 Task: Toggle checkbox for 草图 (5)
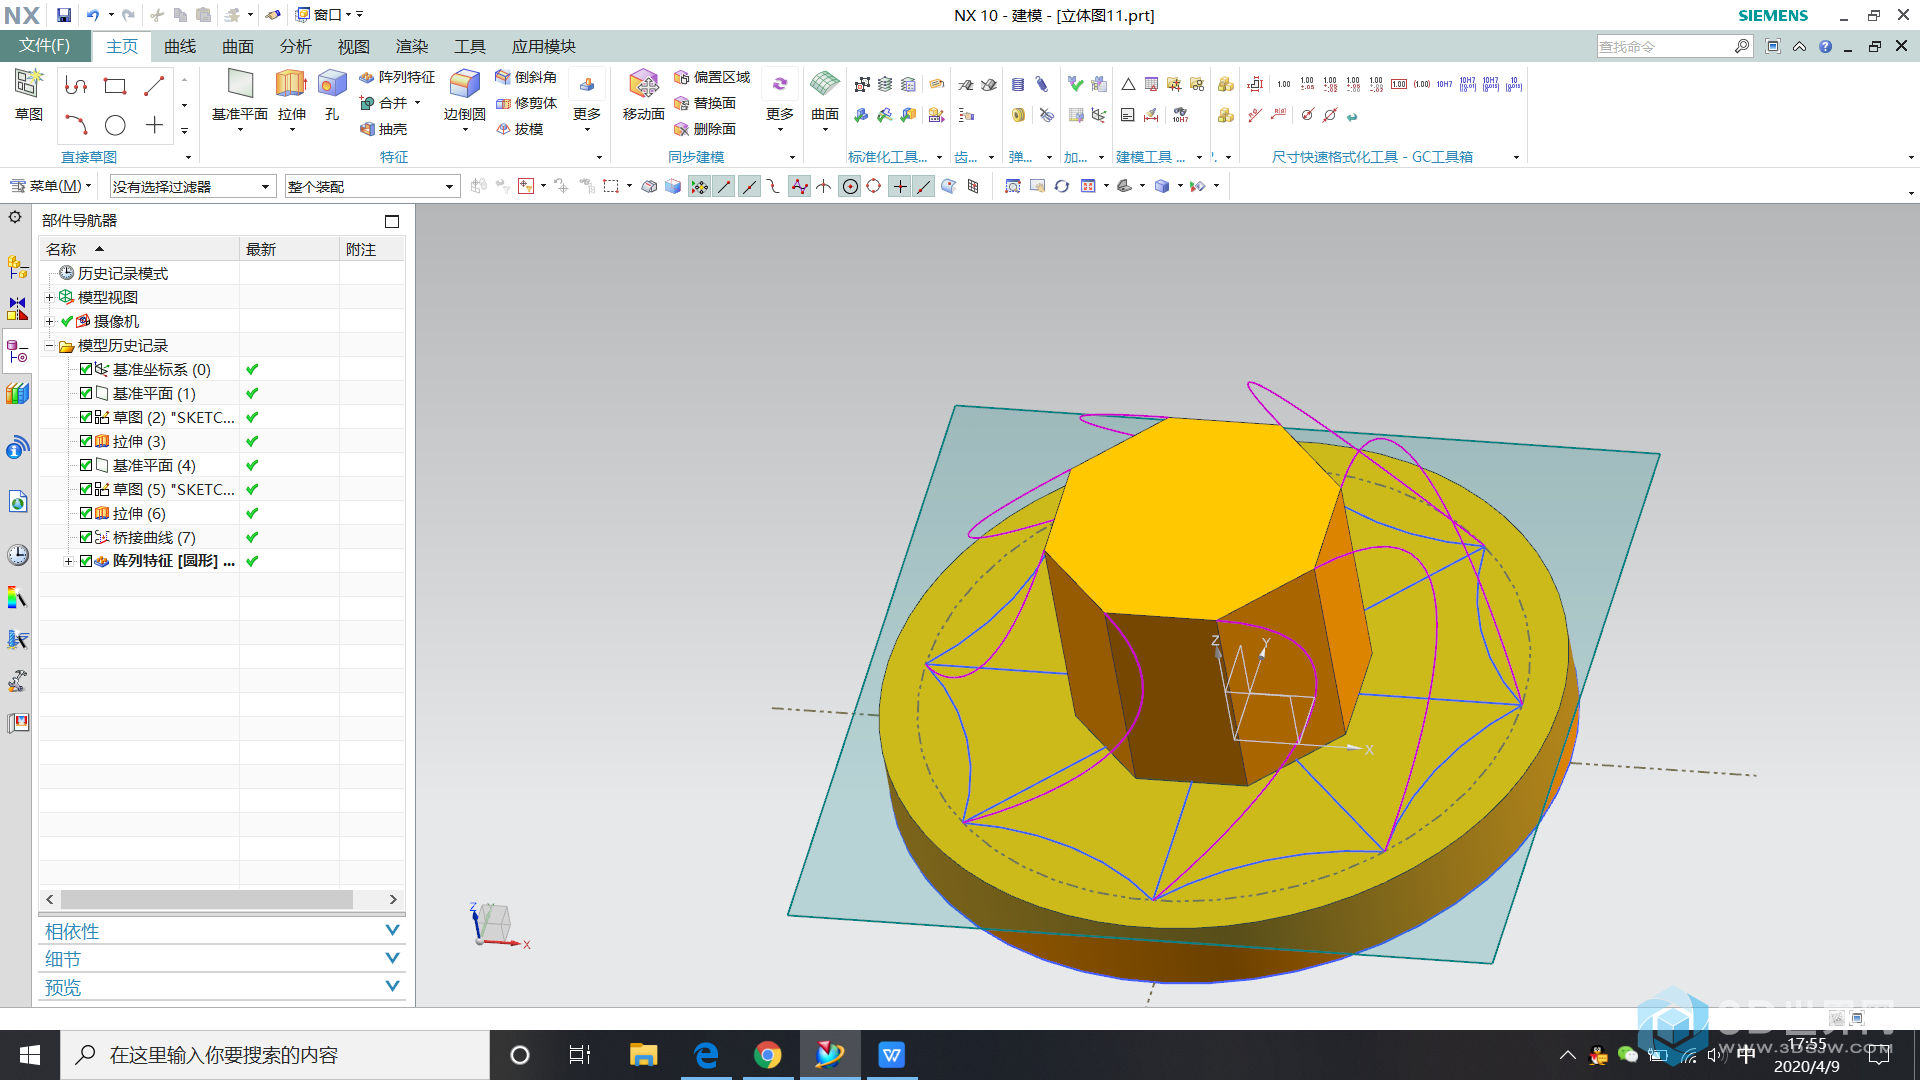coord(86,489)
